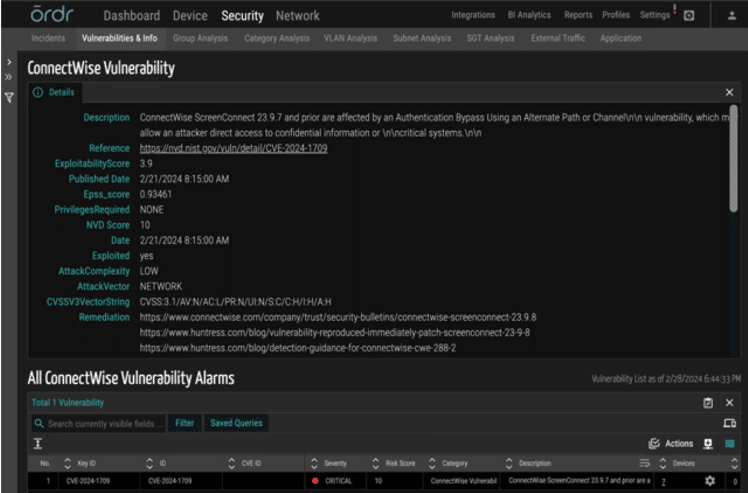Open the Security menu
This screenshot has height=493, width=748.
point(242,16)
